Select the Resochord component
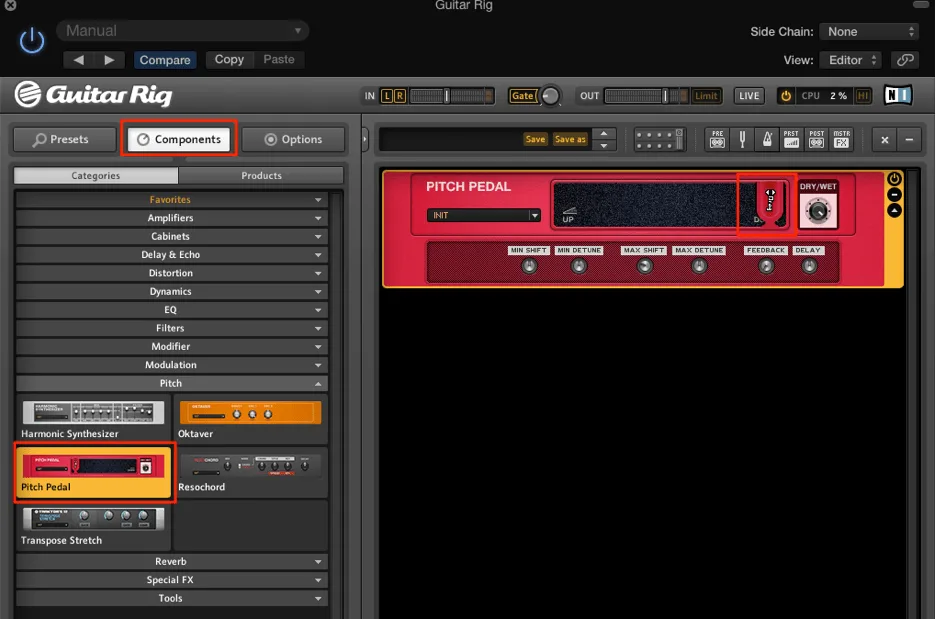936x619 pixels. [251, 473]
